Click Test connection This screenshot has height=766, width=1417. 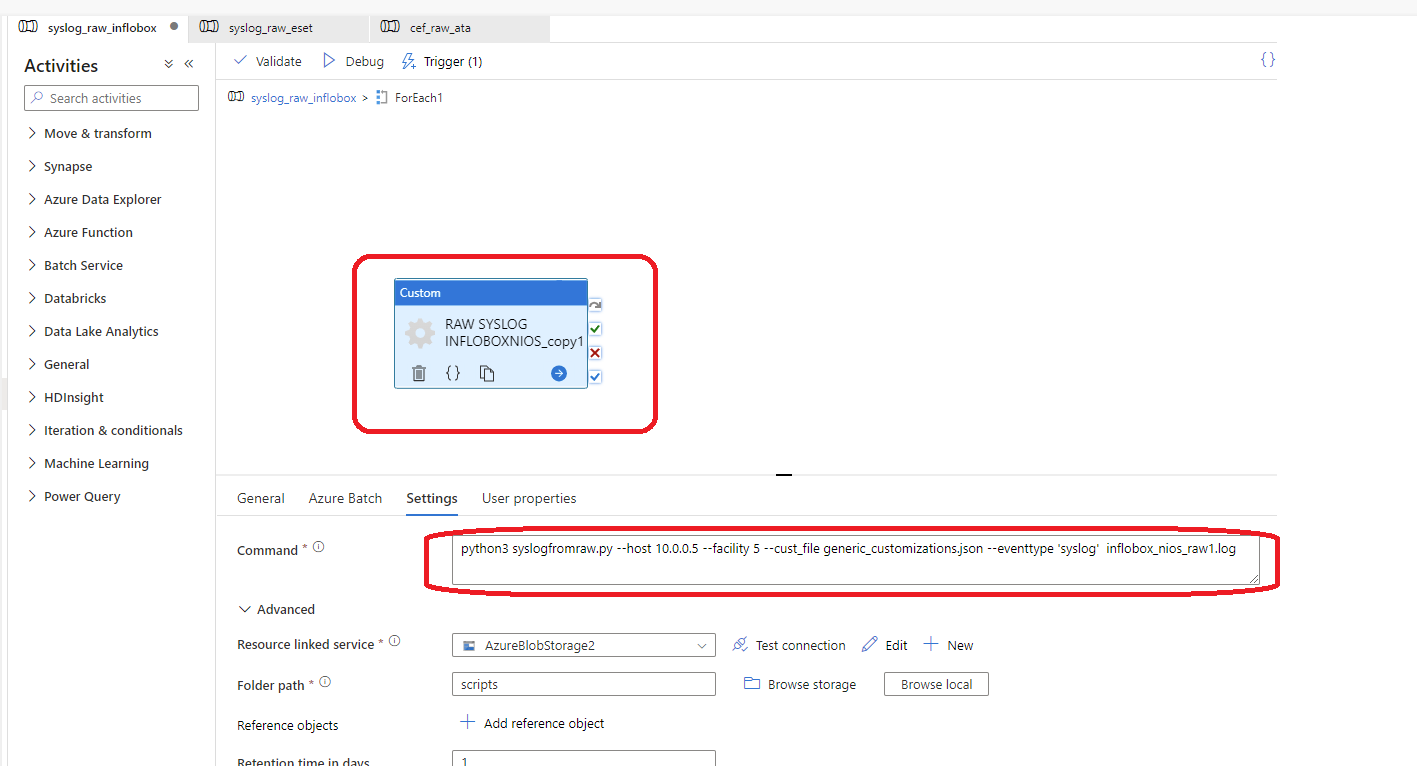click(789, 645)
